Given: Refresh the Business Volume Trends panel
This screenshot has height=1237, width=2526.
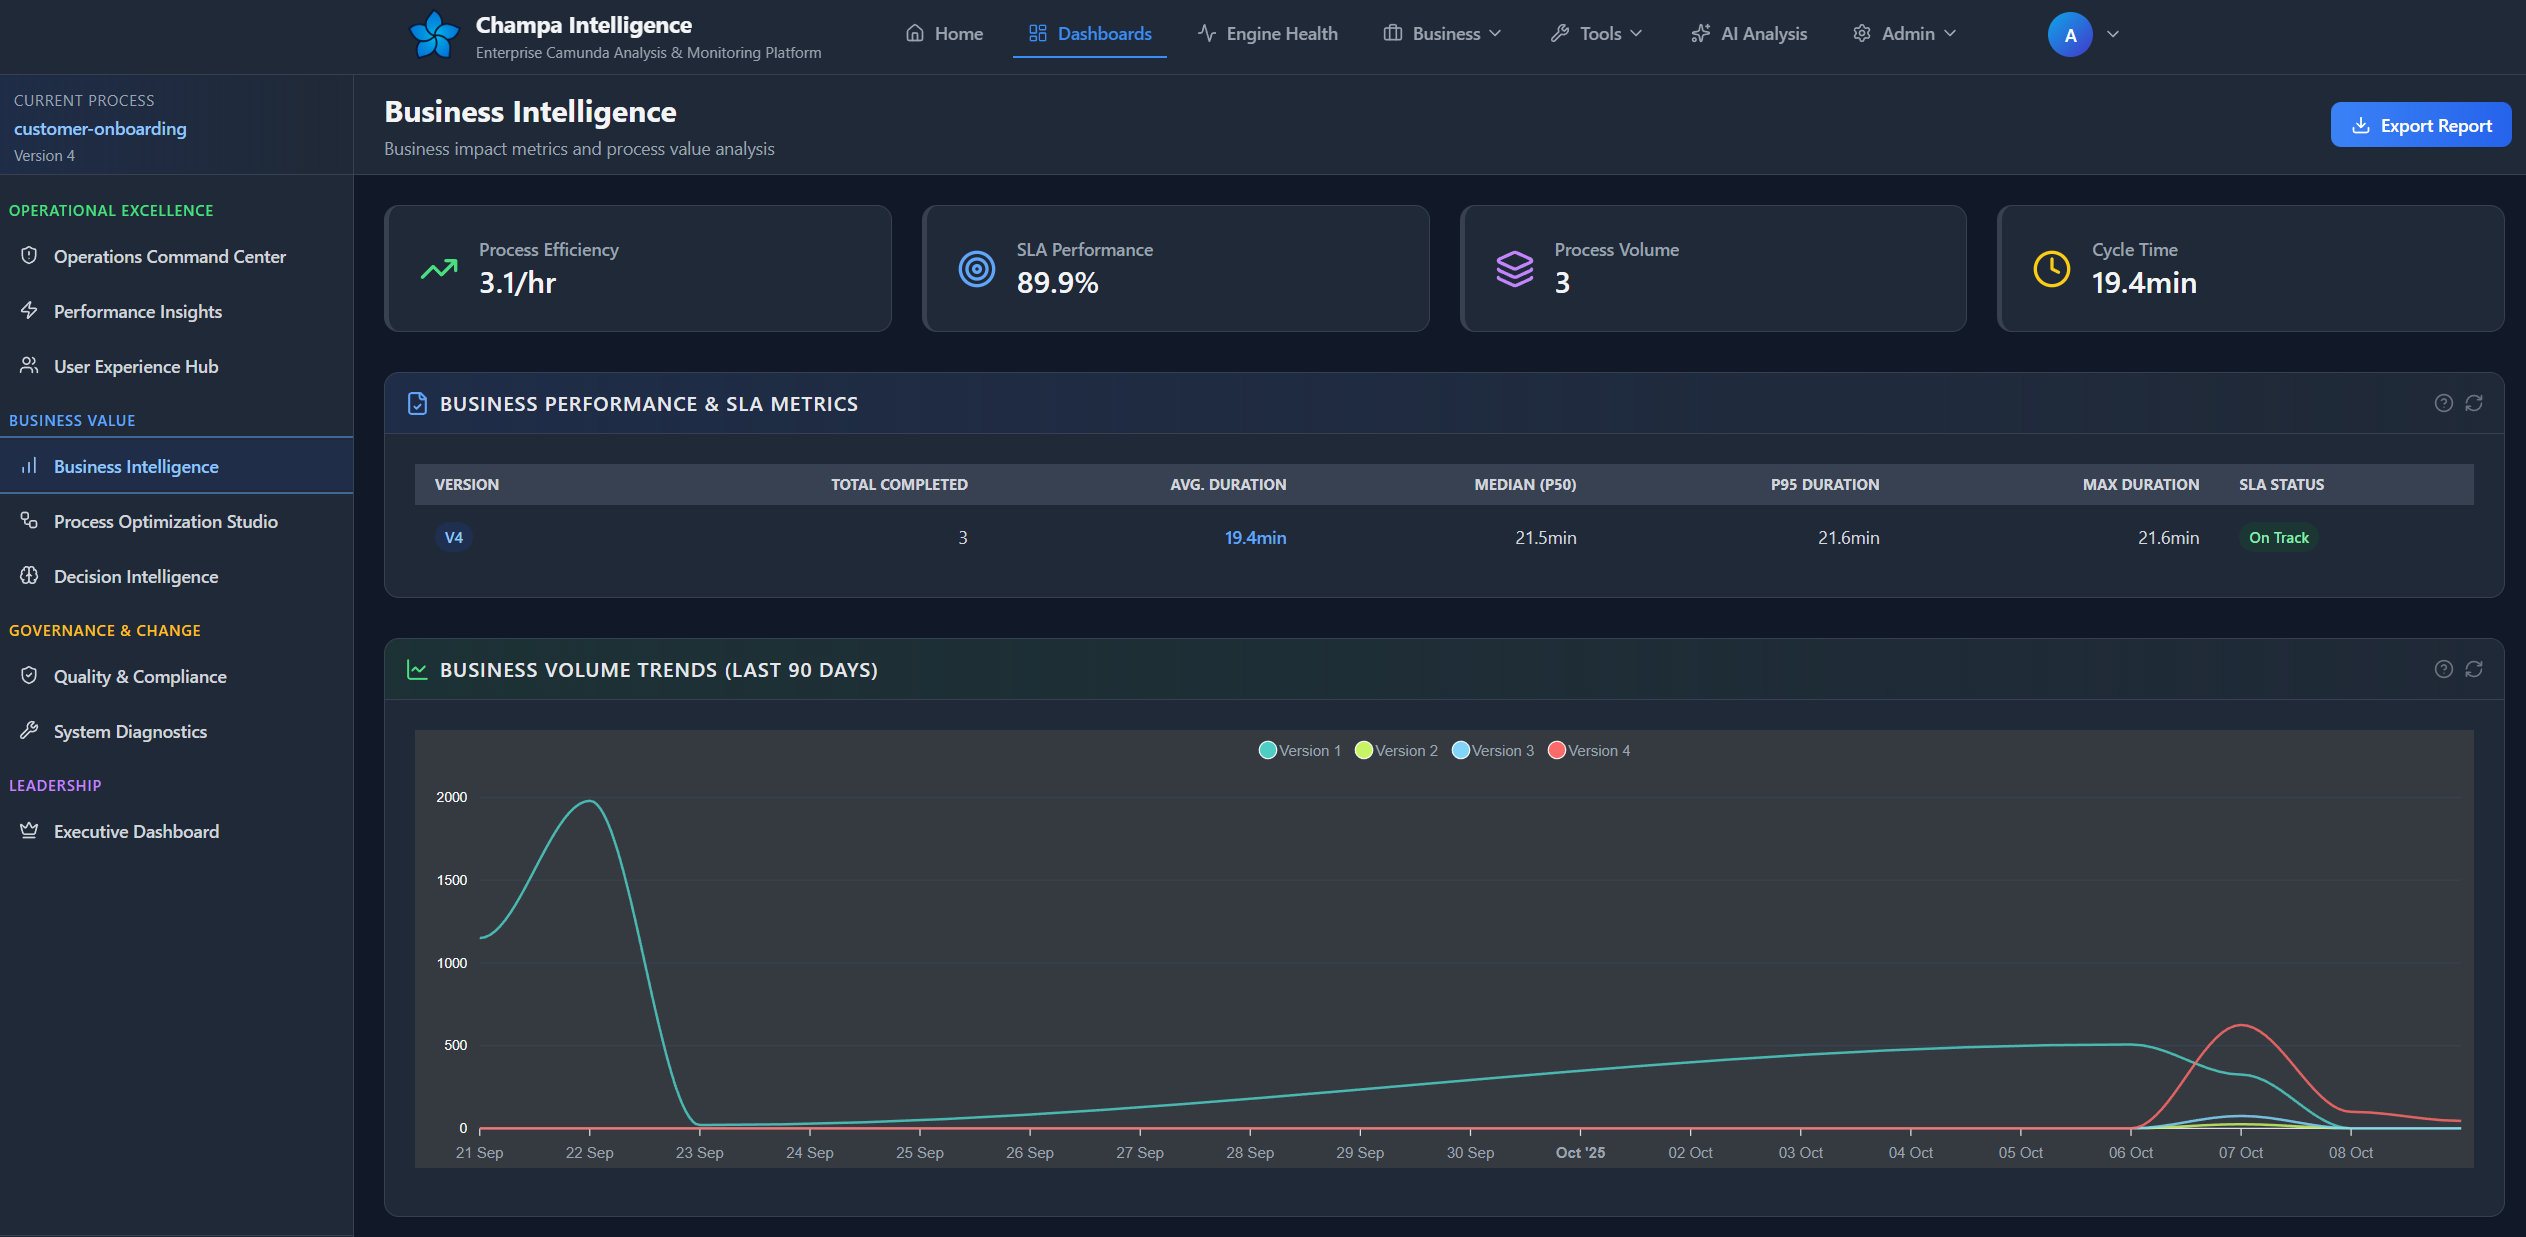Looking at the screenshot, I should point(2474,669).
